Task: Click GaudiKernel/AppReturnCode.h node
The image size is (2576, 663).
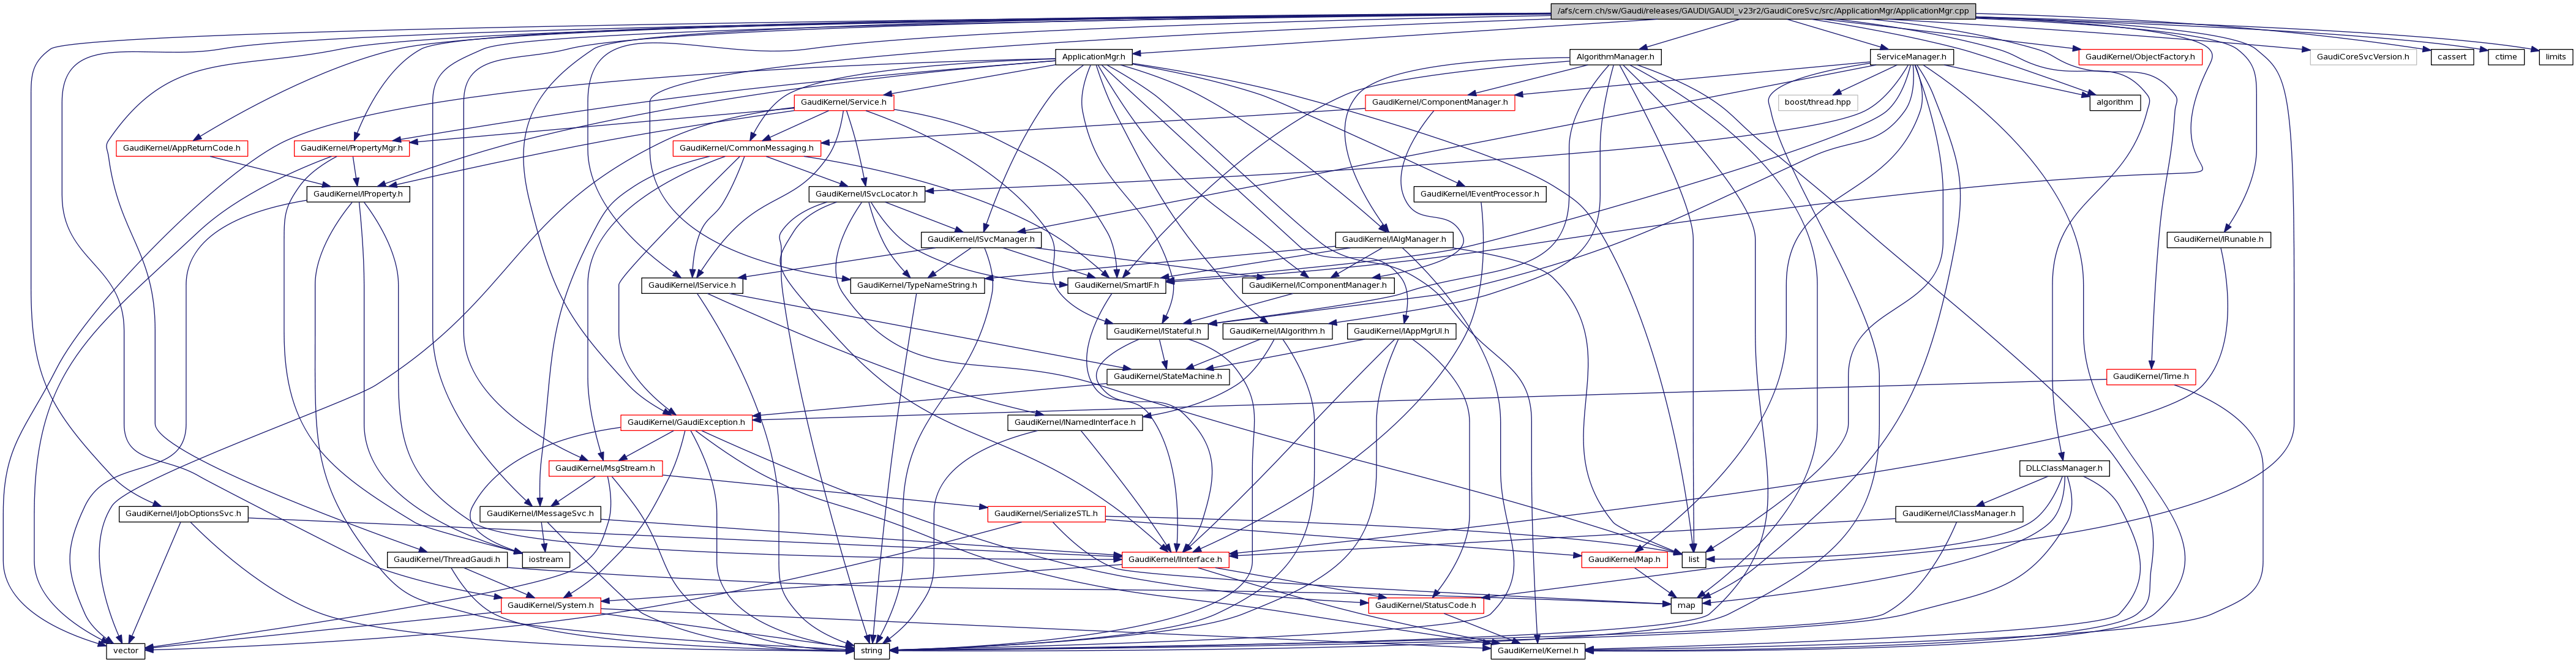Action: pyautogui.click(x=181, y=148)
